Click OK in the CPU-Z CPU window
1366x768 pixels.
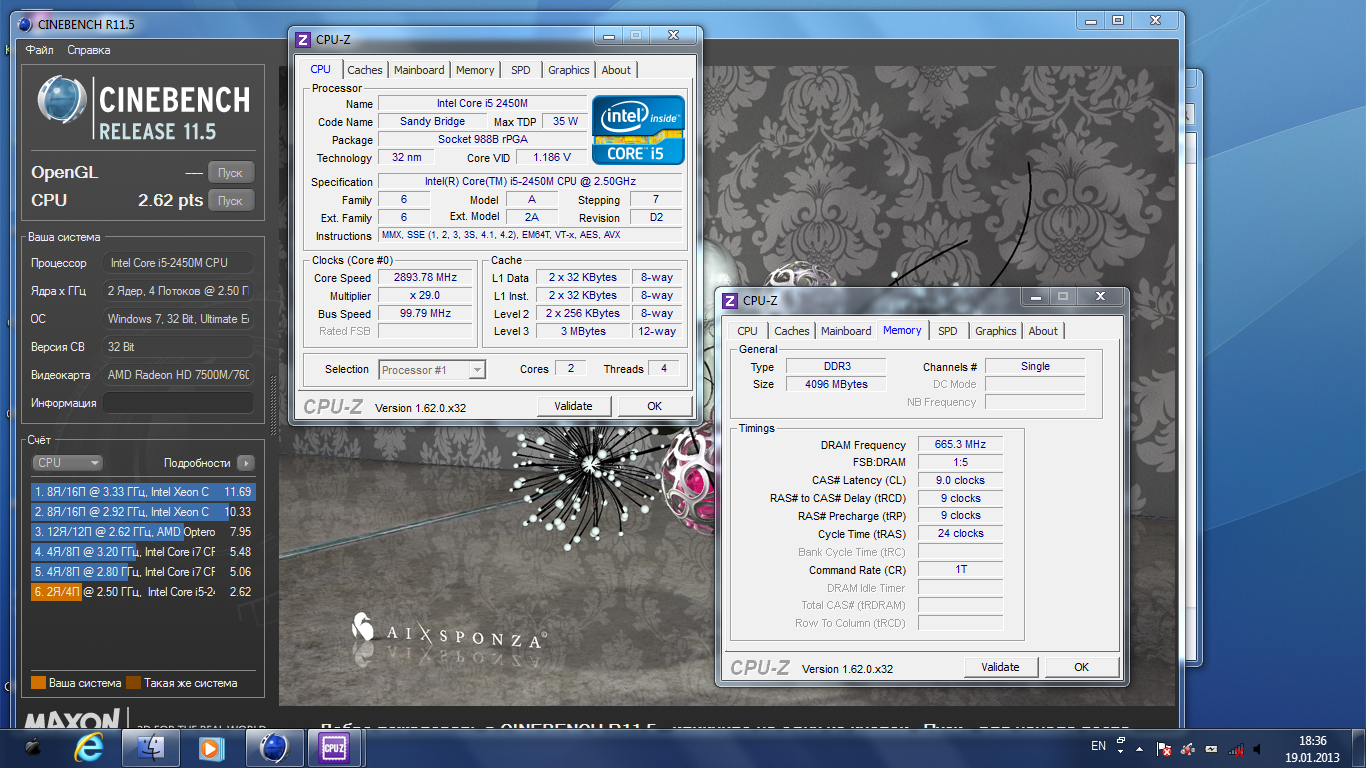654,406
